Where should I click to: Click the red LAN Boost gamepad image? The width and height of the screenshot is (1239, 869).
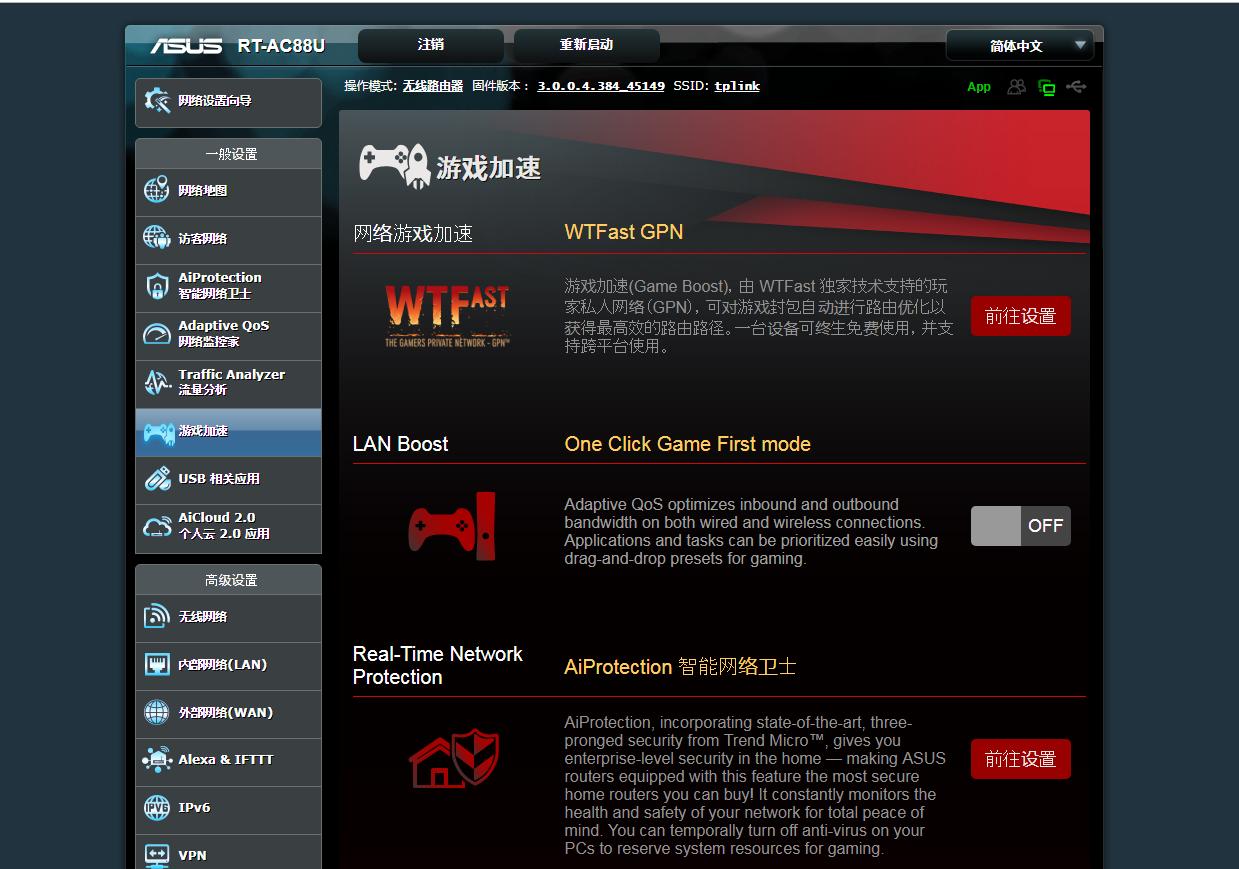452,527
